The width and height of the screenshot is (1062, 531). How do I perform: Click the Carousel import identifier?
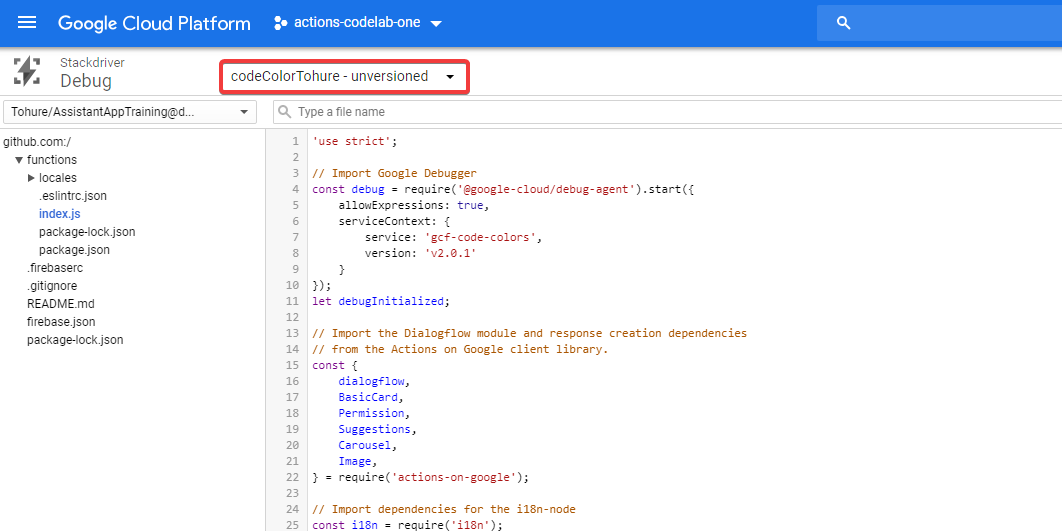[364, 445]
